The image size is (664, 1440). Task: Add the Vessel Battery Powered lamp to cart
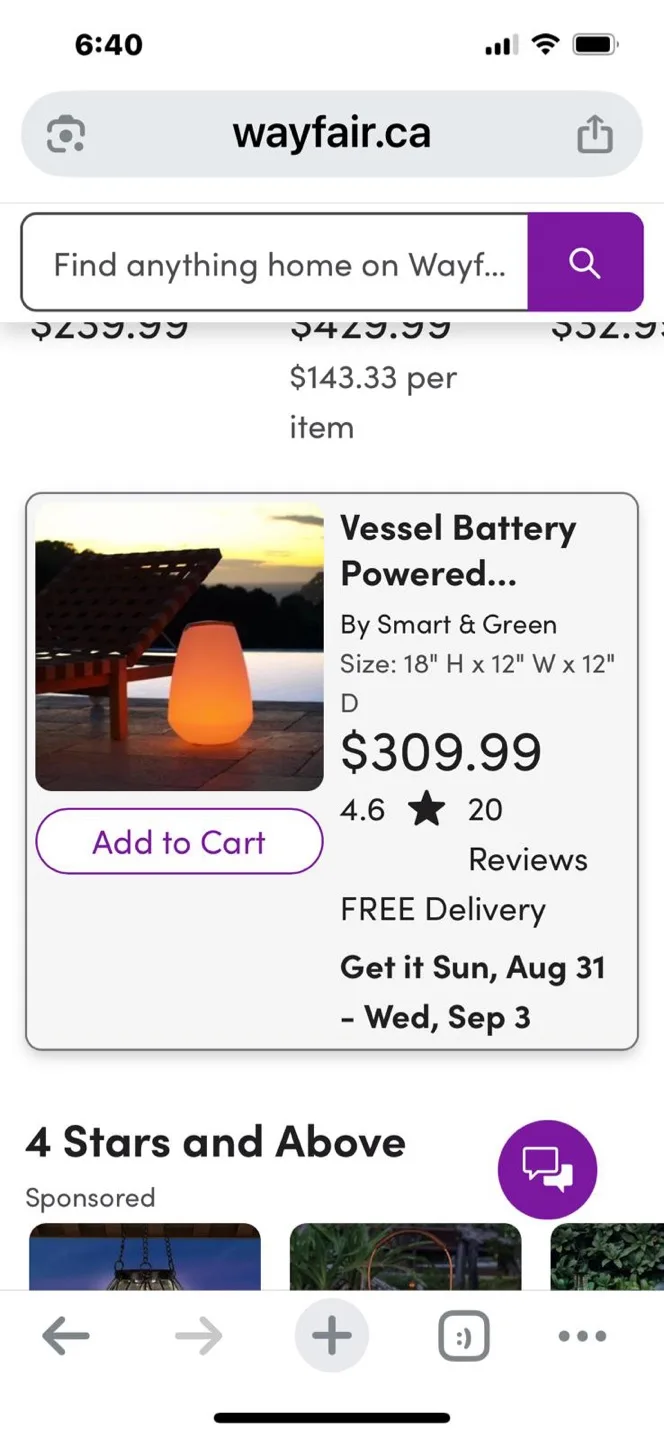[179, 841]
